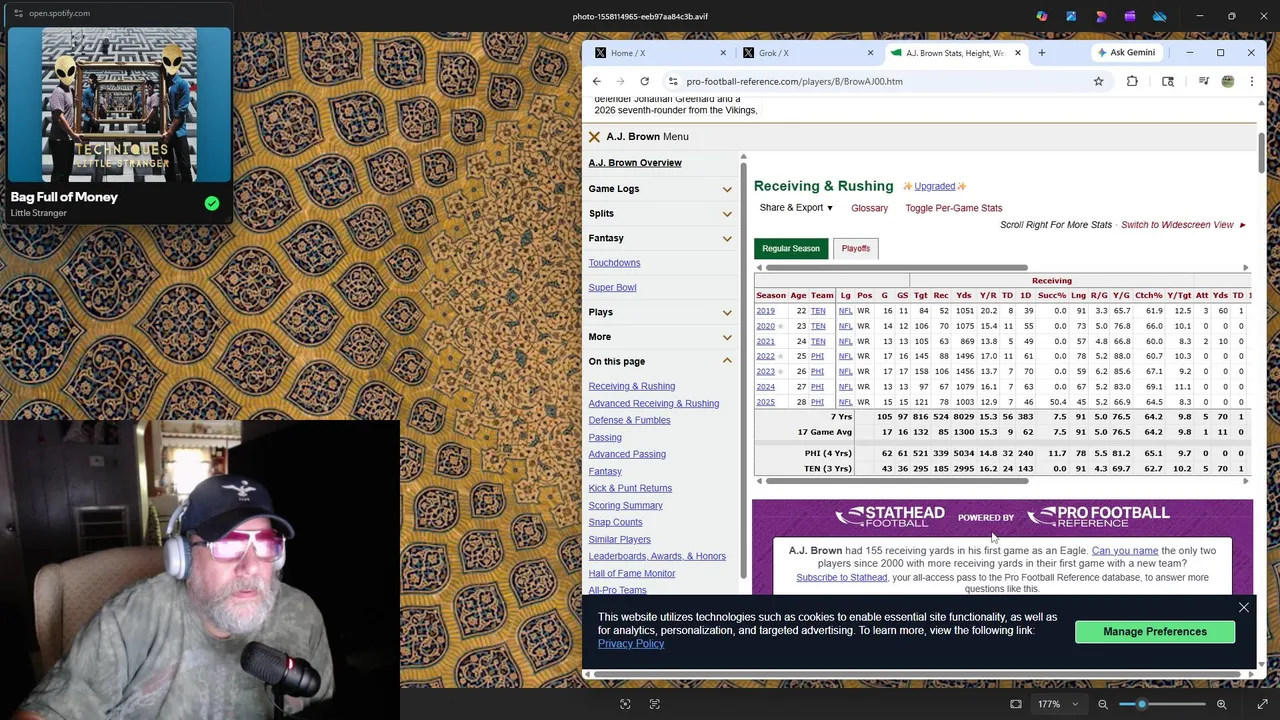Click Manage Preferences button
1280x720 pixels.
click(x=1155, y=632)
